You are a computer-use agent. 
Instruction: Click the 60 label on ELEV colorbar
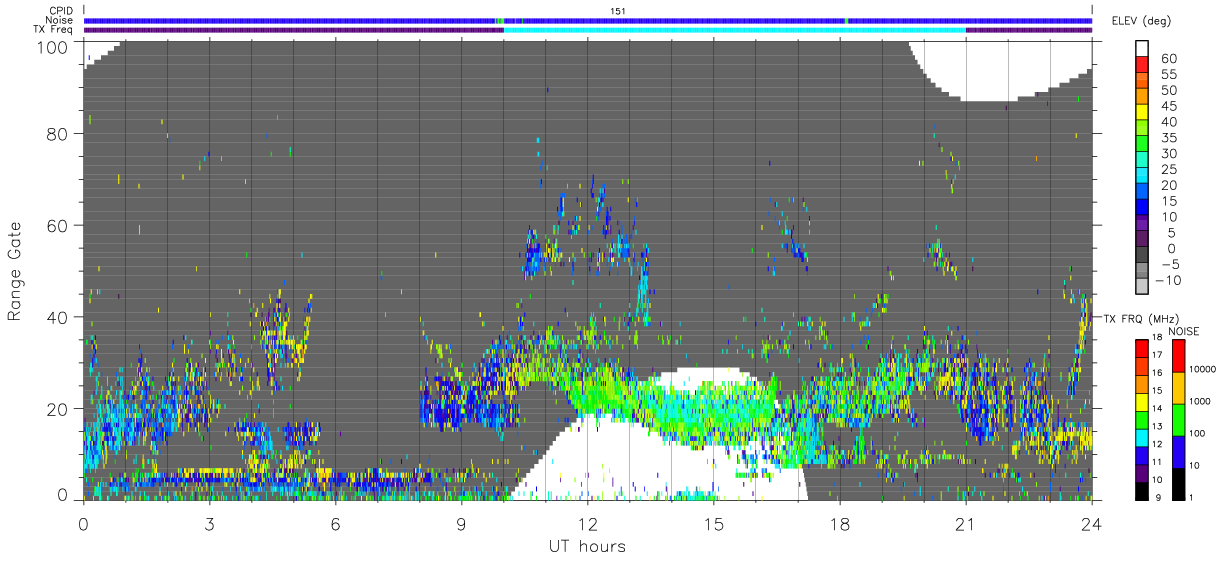coord(1169,59)
